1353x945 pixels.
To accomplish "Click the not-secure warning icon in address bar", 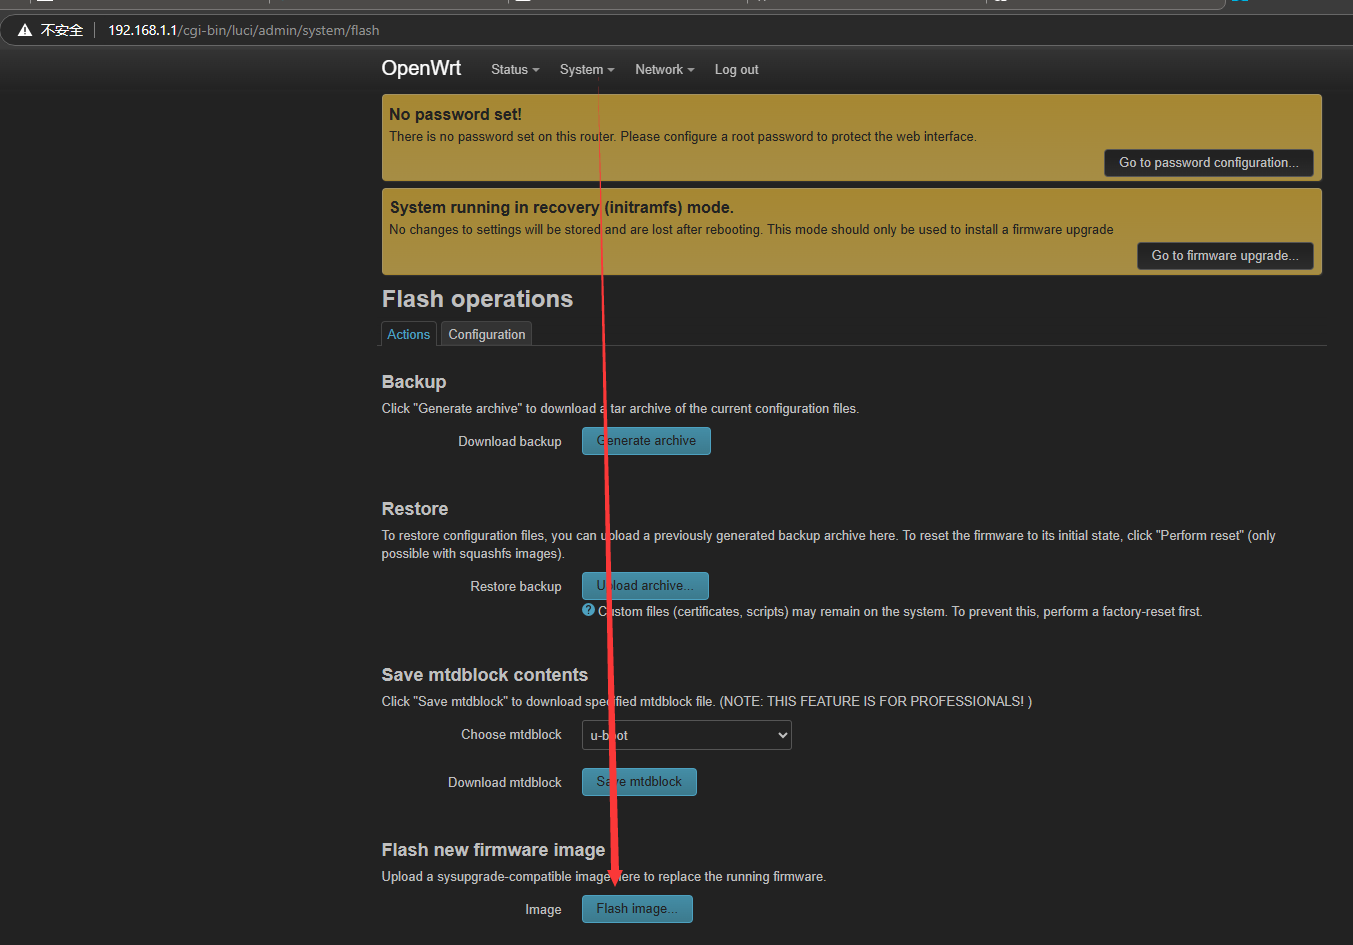I will [x=25, y=30].
